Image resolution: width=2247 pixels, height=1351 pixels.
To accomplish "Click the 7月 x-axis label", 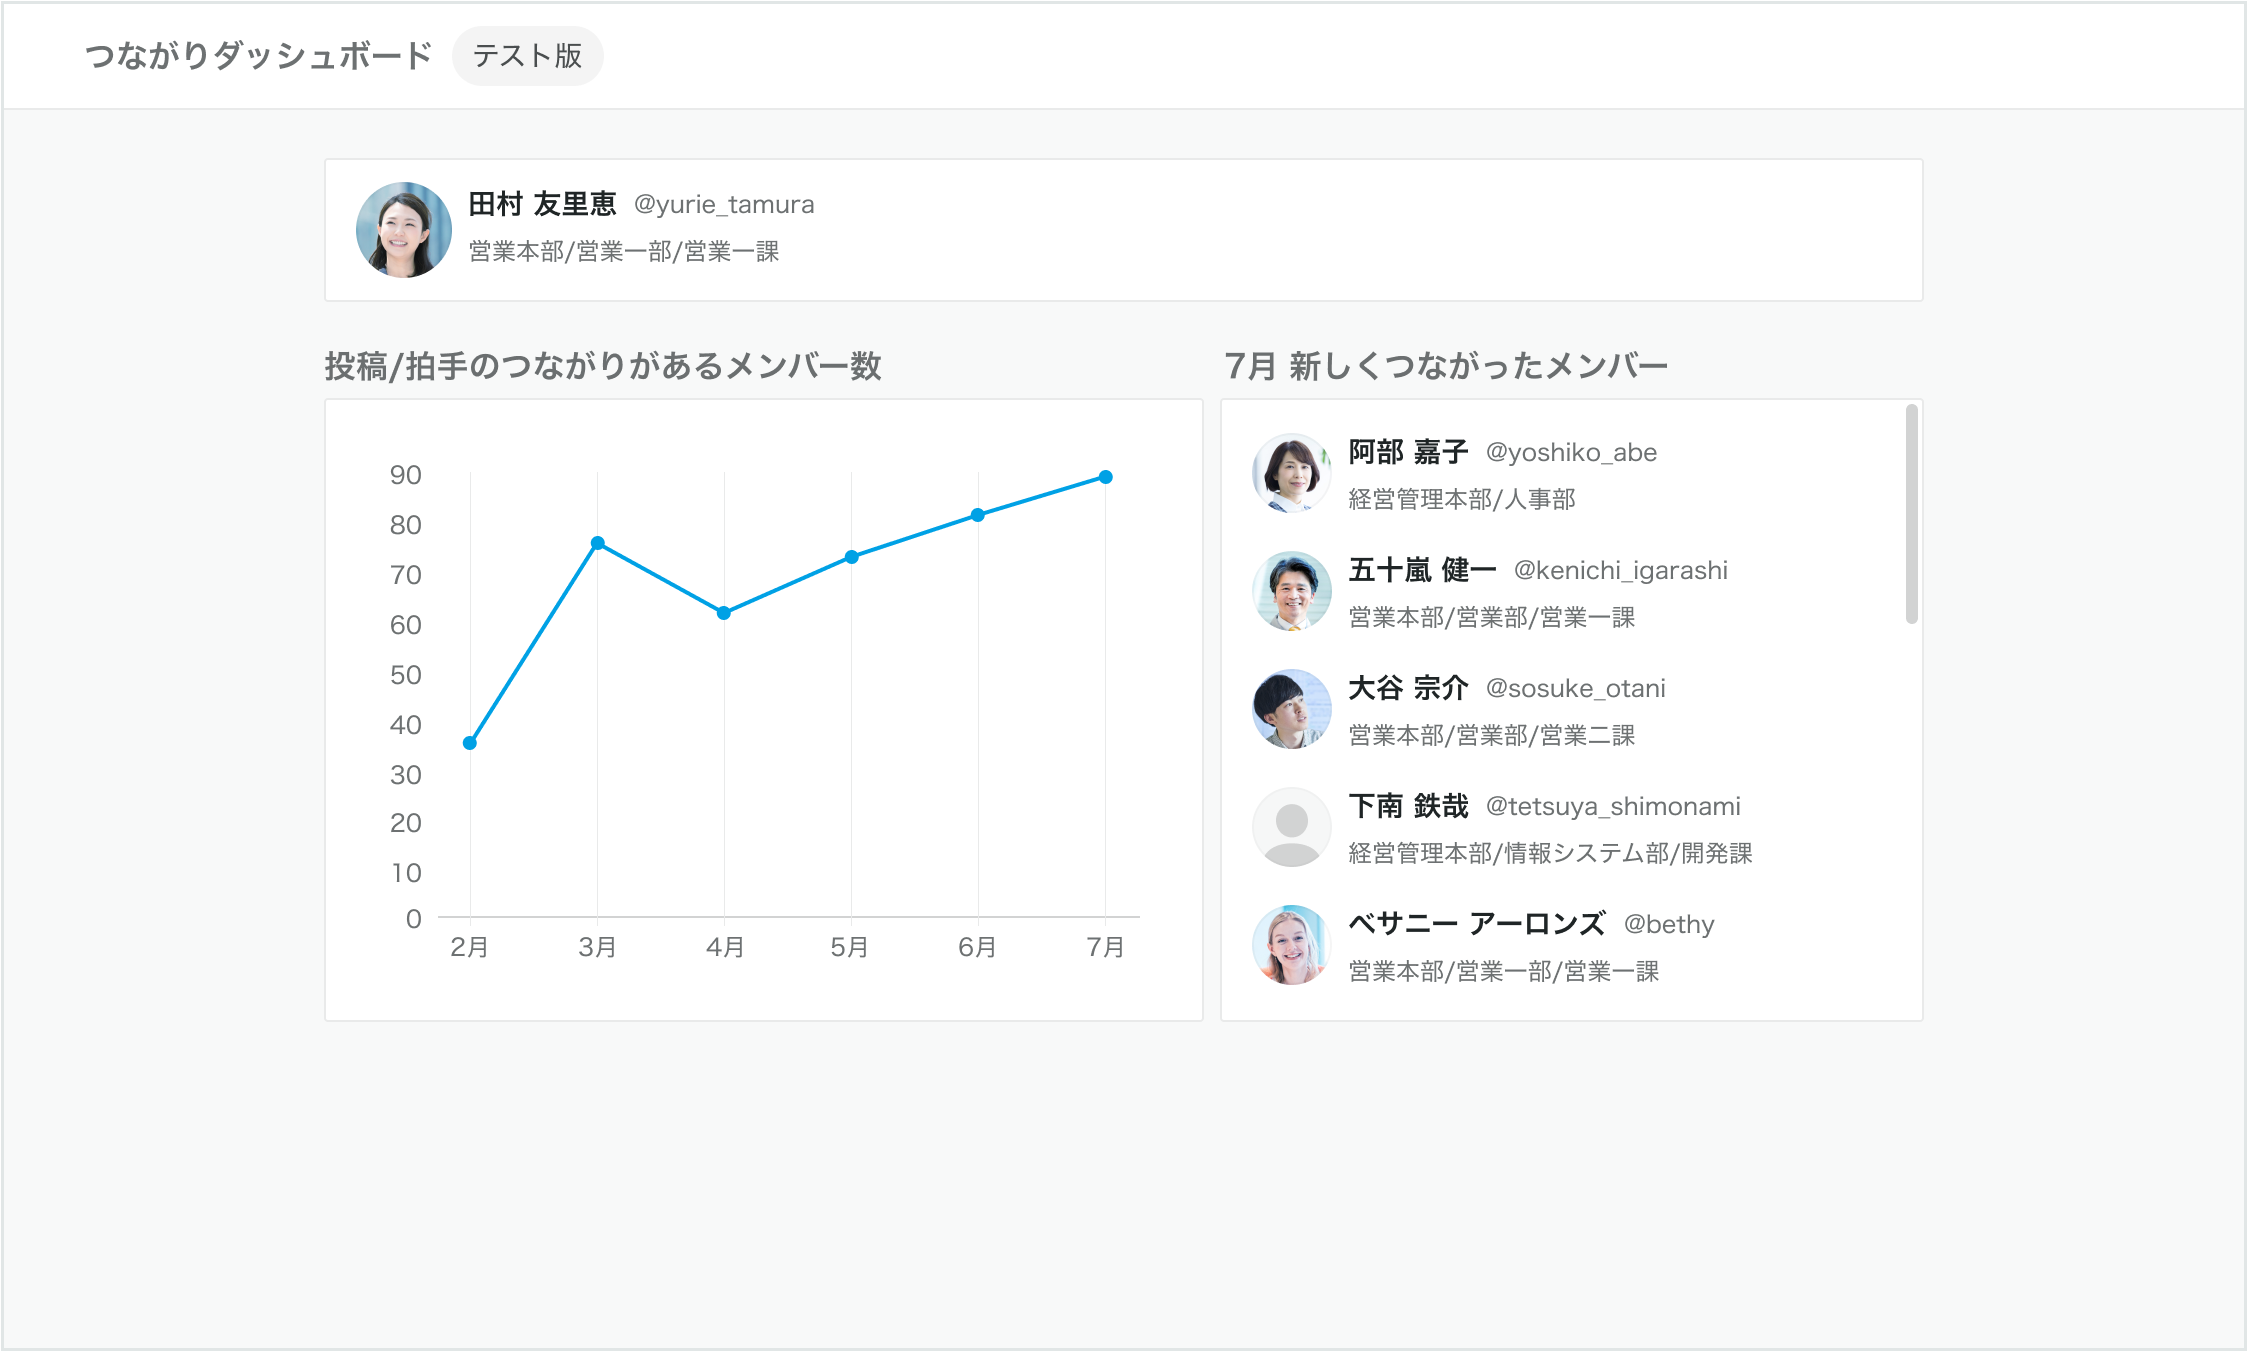I will pyautogui.click(x=1105, y=947).
